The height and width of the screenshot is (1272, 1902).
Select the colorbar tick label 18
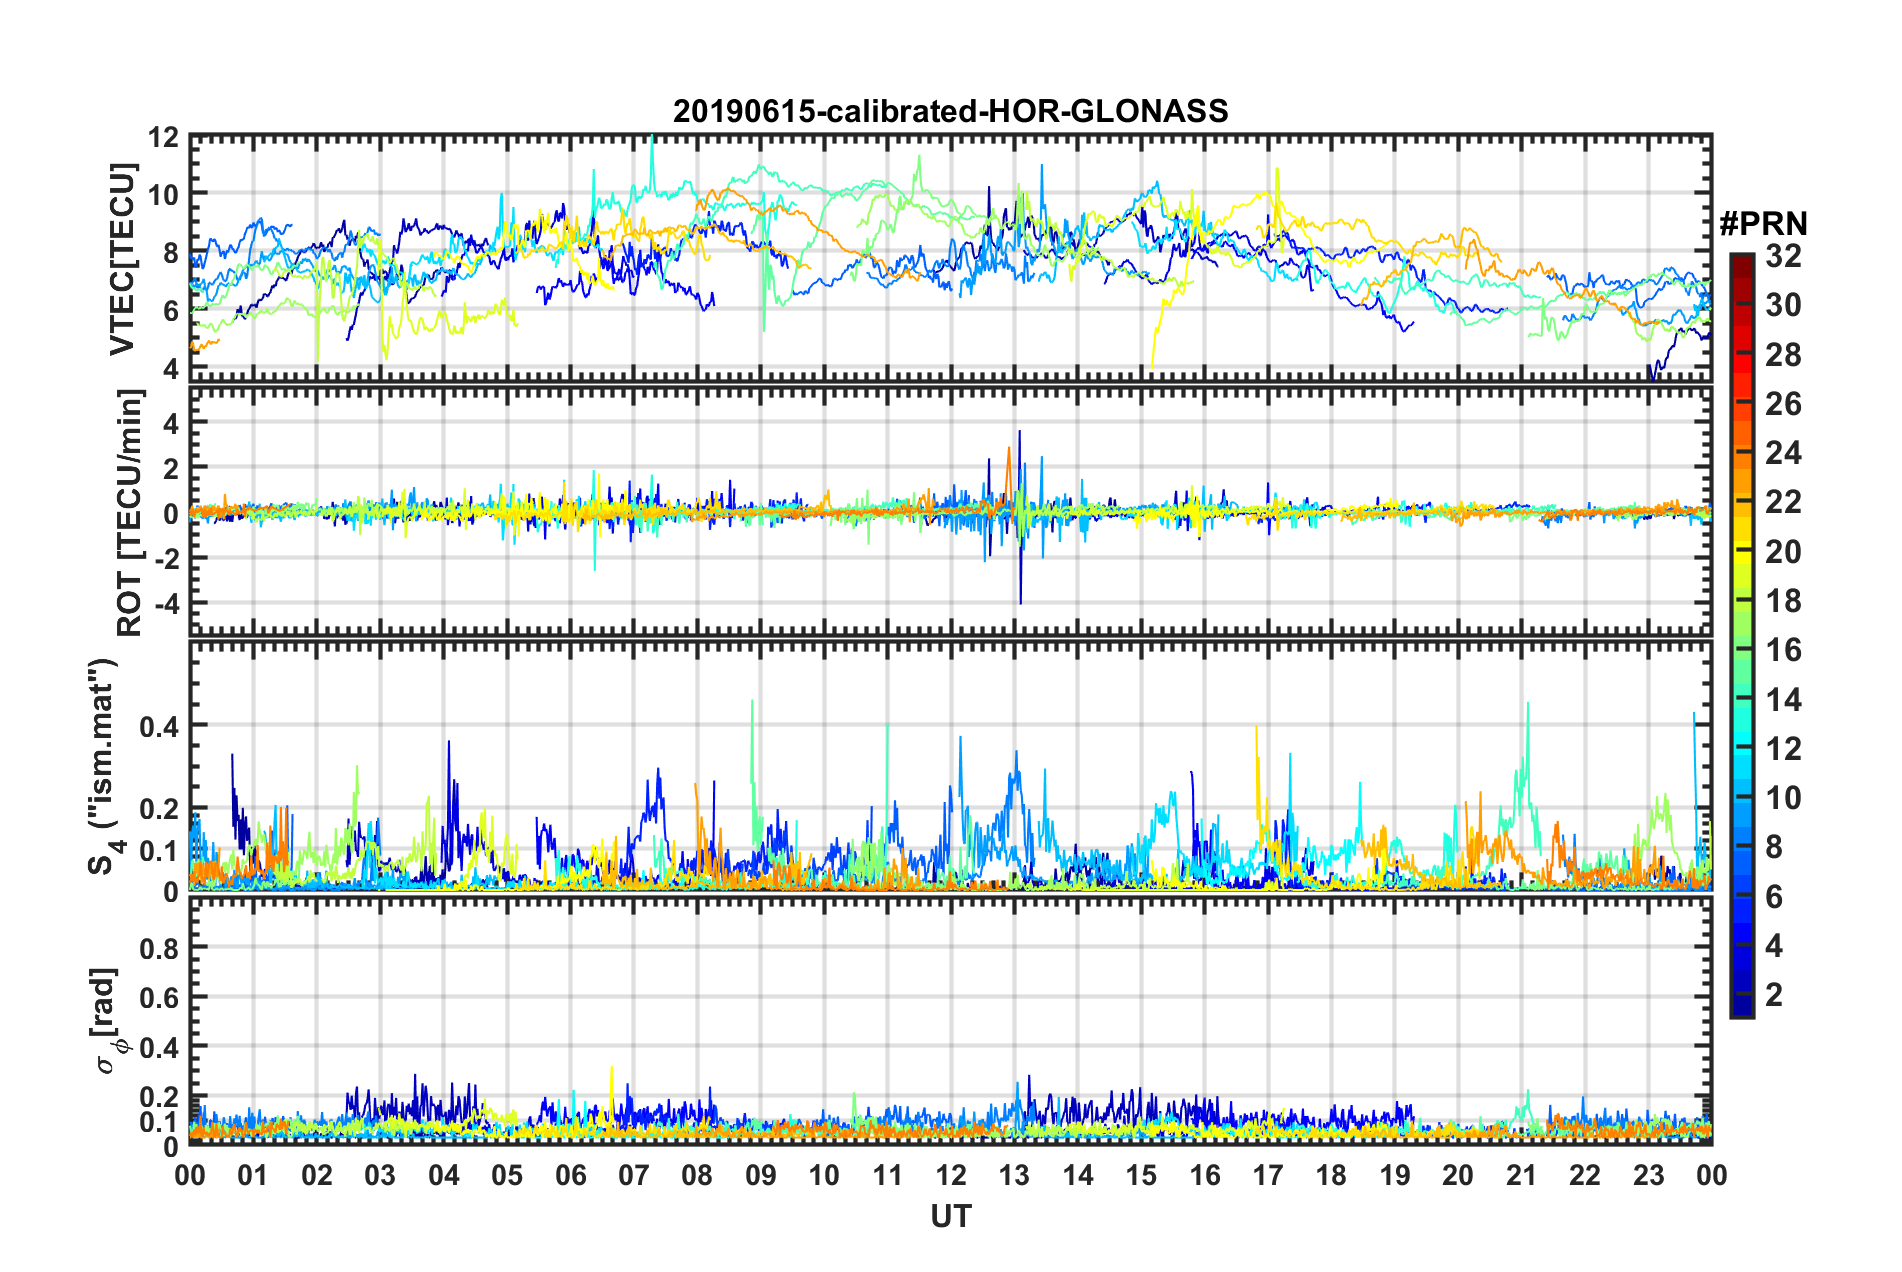click(x=1783, y=600)
